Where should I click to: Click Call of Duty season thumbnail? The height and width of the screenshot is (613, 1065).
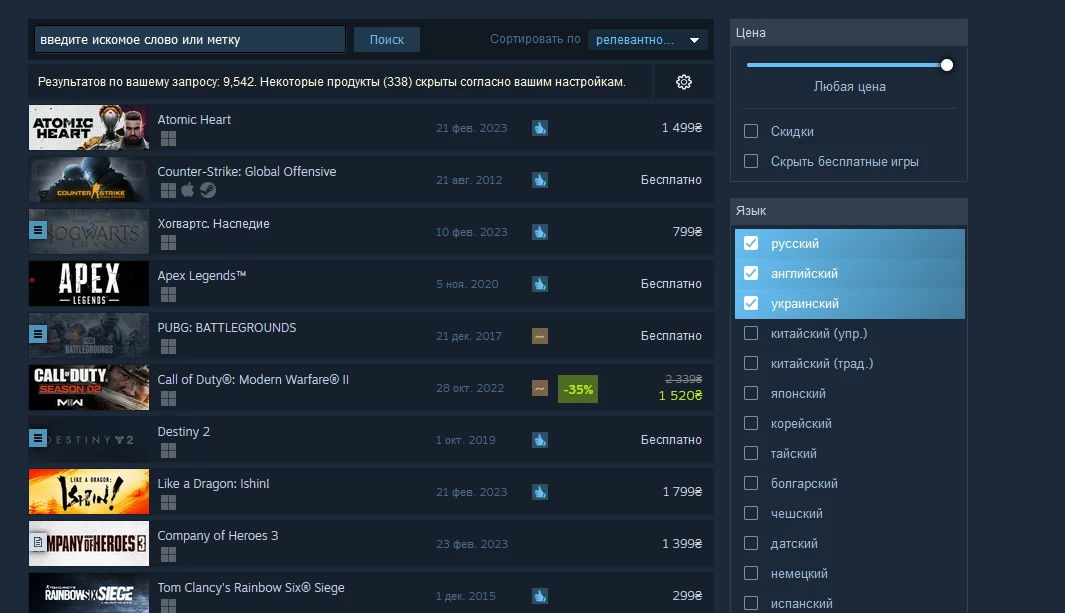point(88,388)
